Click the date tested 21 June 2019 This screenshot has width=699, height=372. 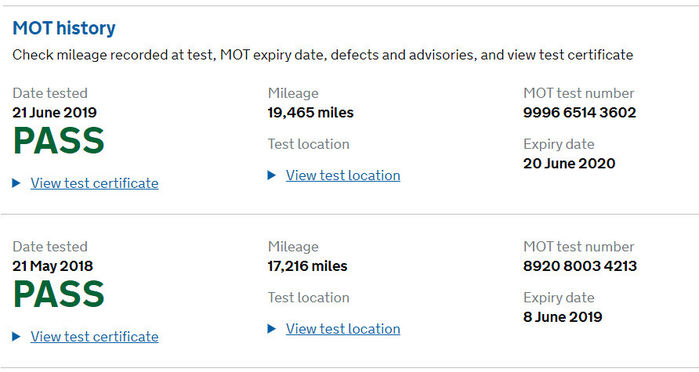[54, 112]
